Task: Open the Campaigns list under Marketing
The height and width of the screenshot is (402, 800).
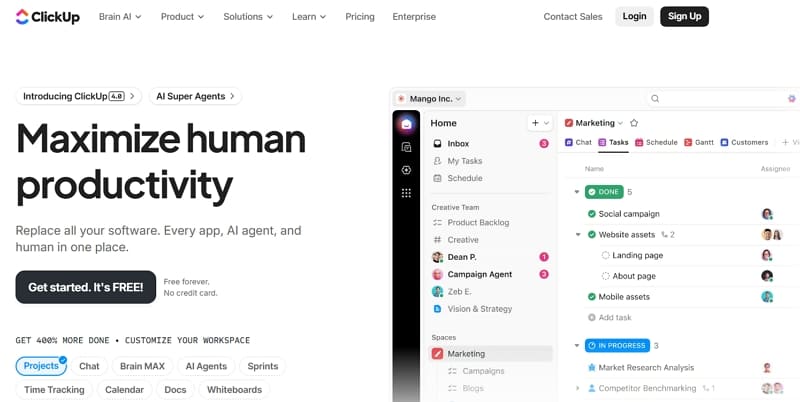Action: [x=483, y=371]
